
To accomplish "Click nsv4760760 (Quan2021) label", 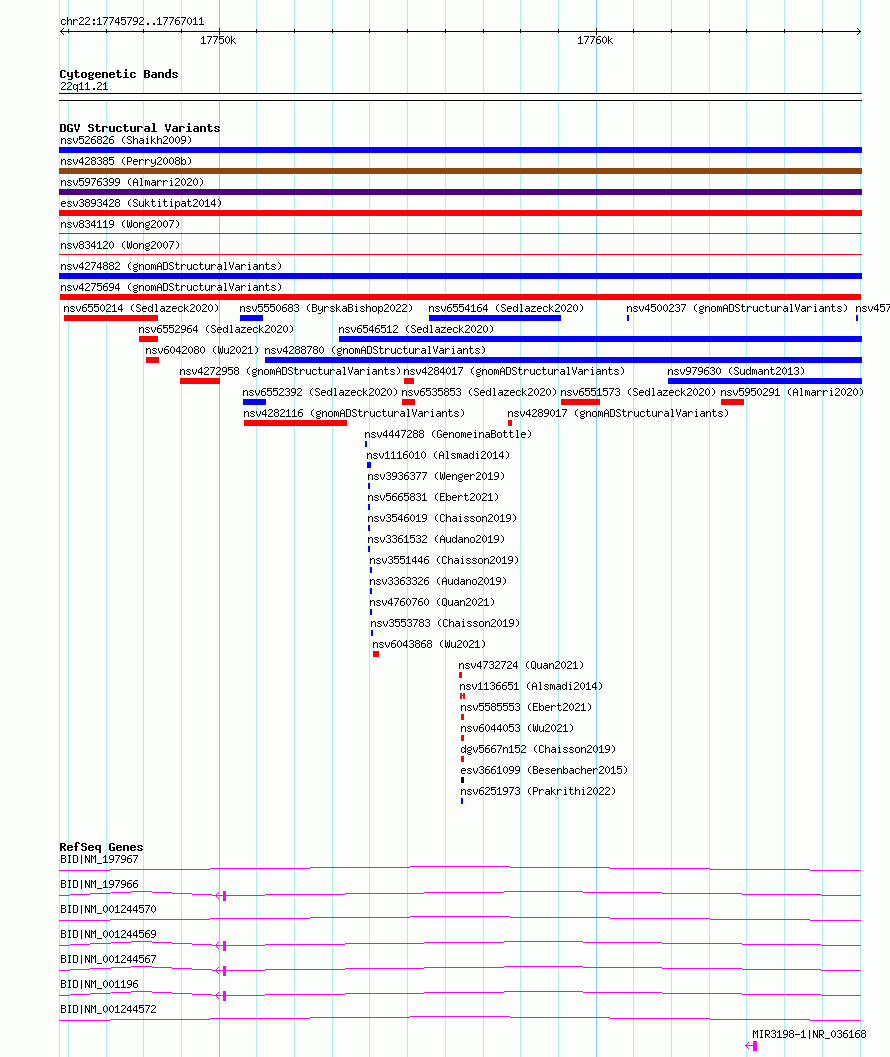I will 432,602.
